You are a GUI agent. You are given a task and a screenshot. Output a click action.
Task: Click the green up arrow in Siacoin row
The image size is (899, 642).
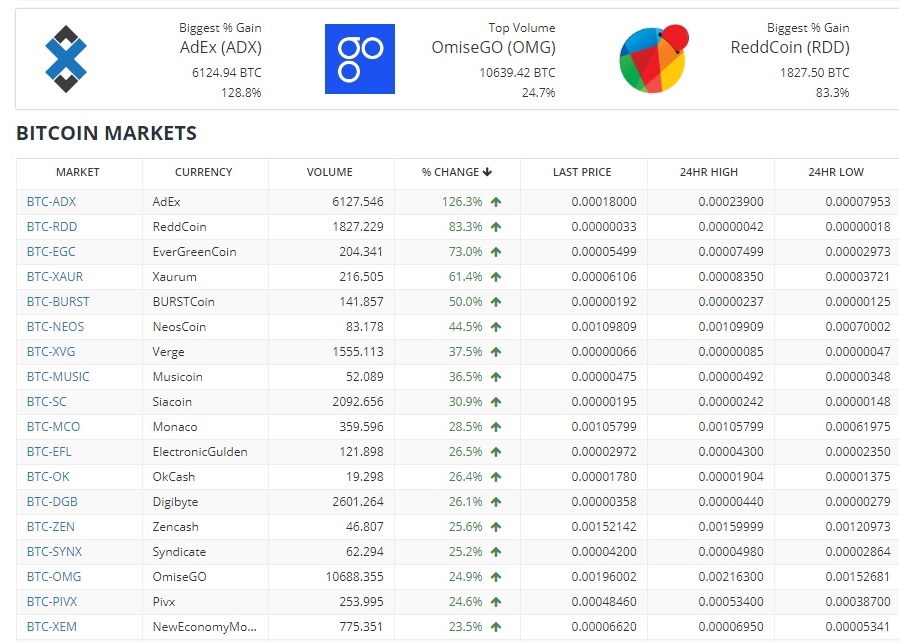[x=496, y=402]
